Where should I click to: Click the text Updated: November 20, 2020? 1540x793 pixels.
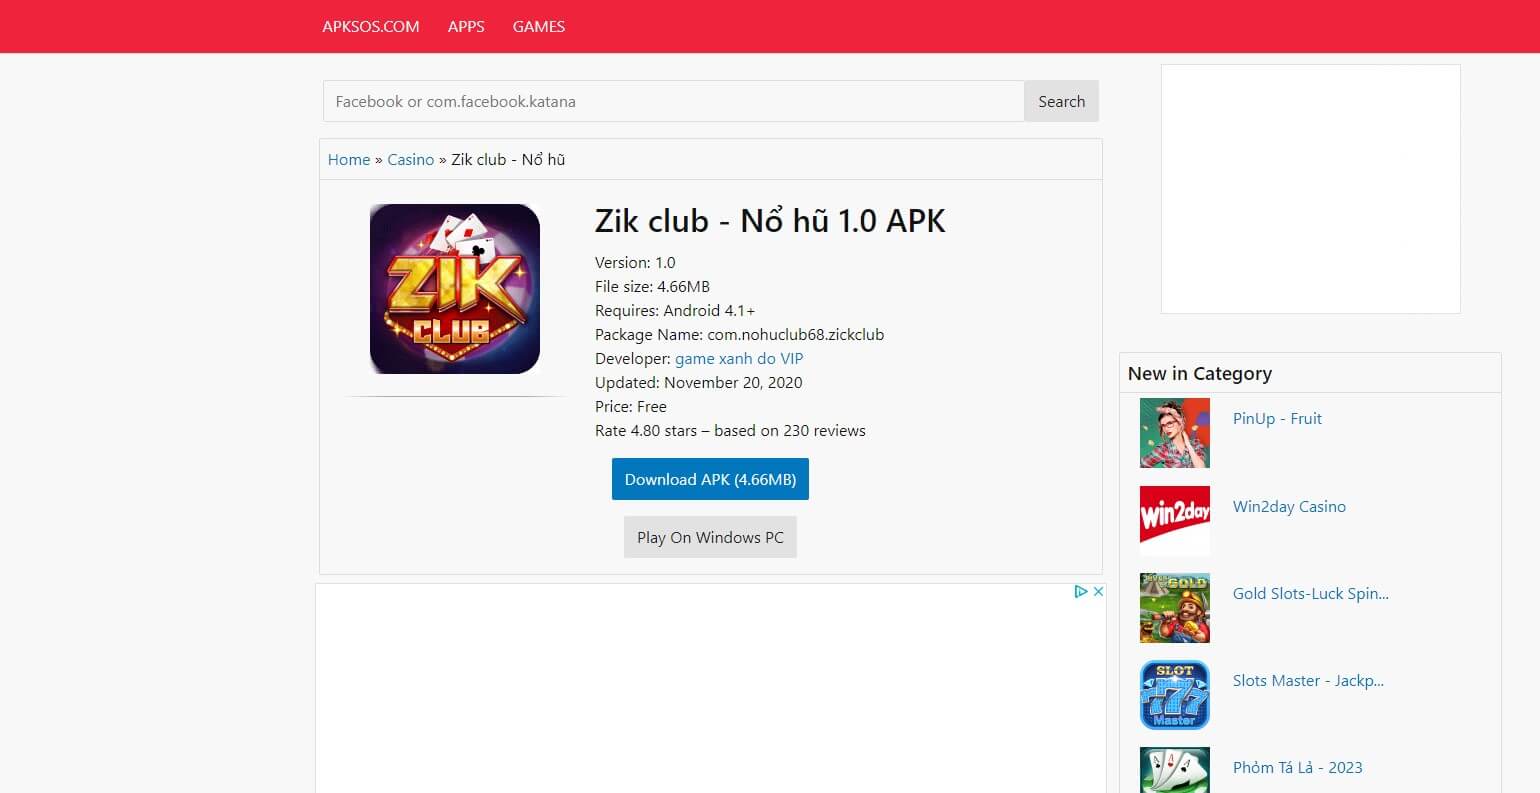698,383
